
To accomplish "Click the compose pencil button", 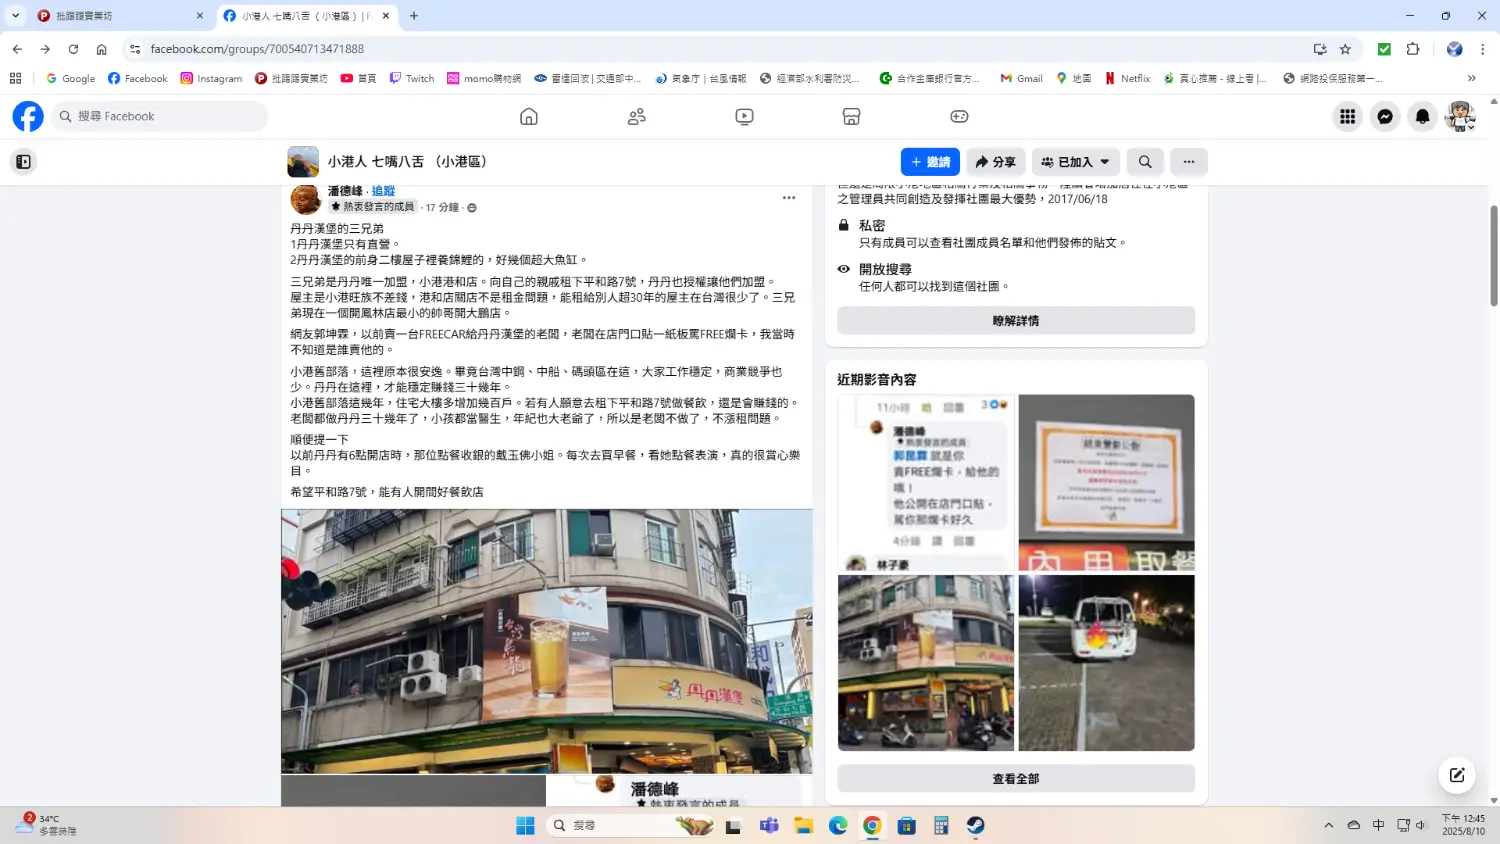I will [x=1456, y=774].
